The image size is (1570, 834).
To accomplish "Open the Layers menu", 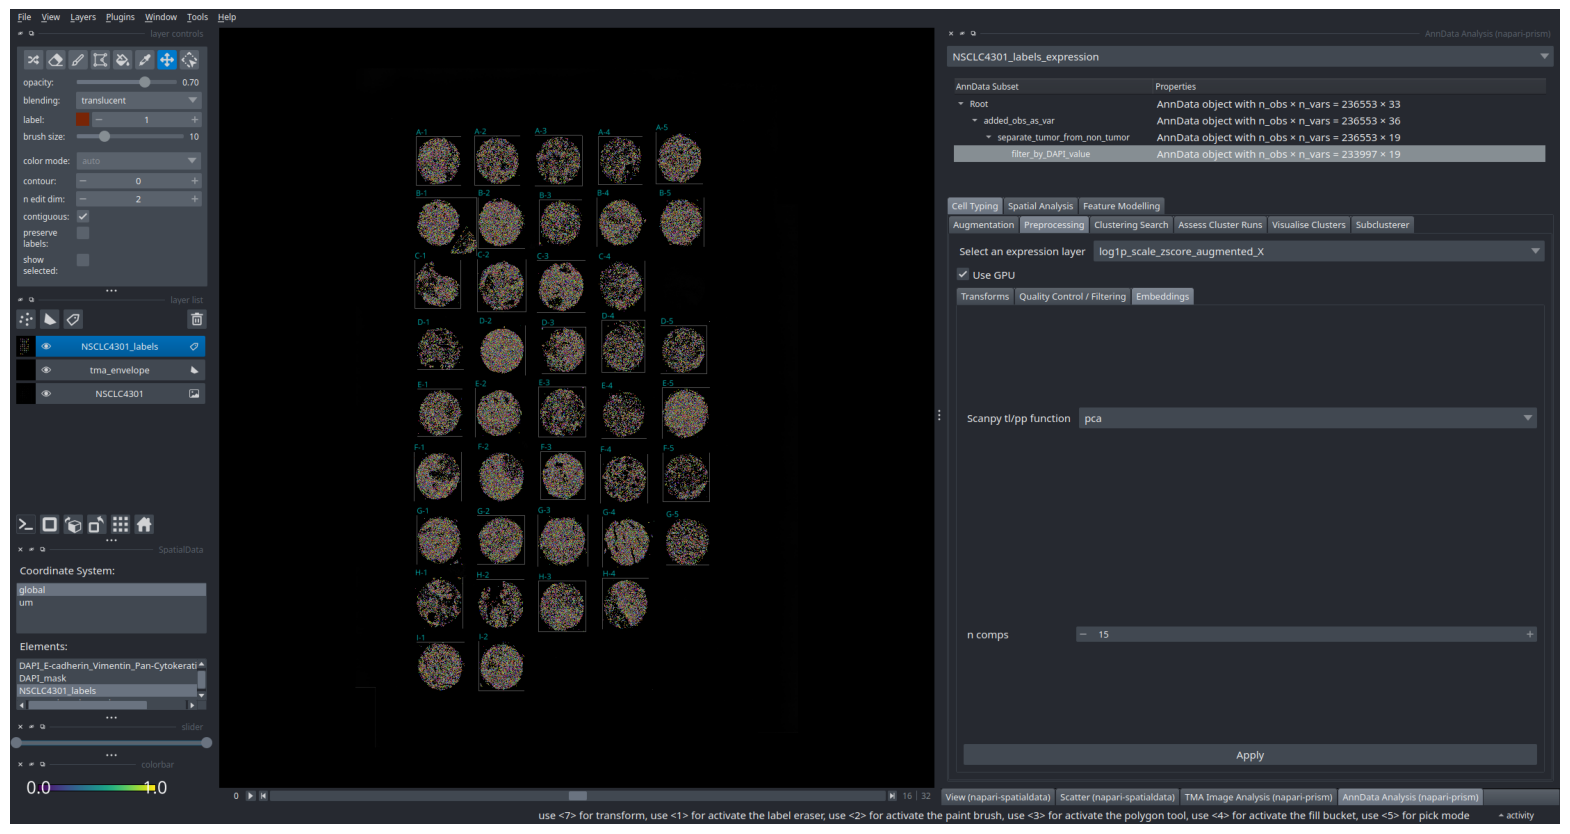I will tap(83, 17).
